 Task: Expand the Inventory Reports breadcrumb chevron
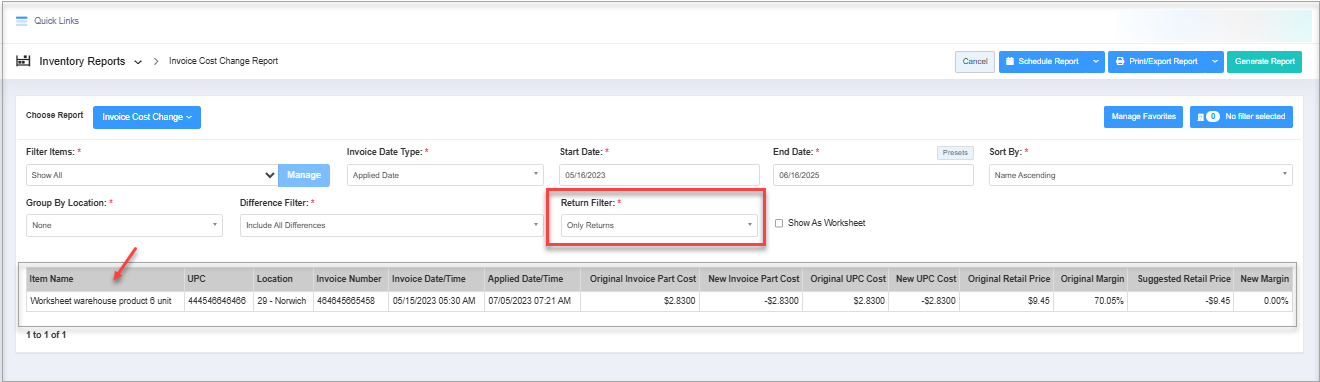point(138,62)
